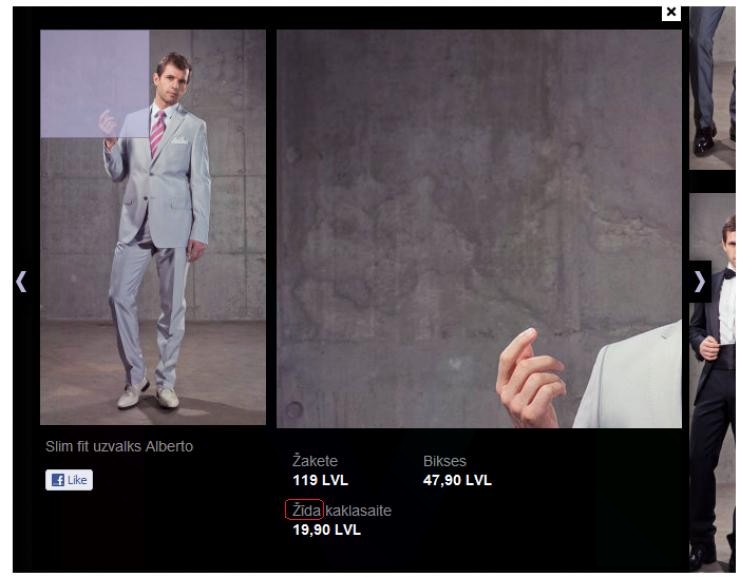Click the Facebook logo inside Like button
Image resolution: width=740 pixels, height=577 pixels.
(58, 480)
